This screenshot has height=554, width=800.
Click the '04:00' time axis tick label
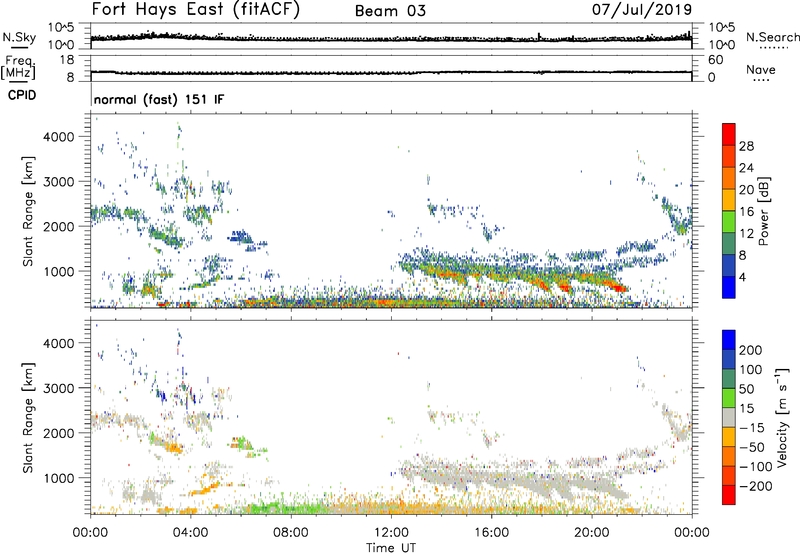[191, 533]
